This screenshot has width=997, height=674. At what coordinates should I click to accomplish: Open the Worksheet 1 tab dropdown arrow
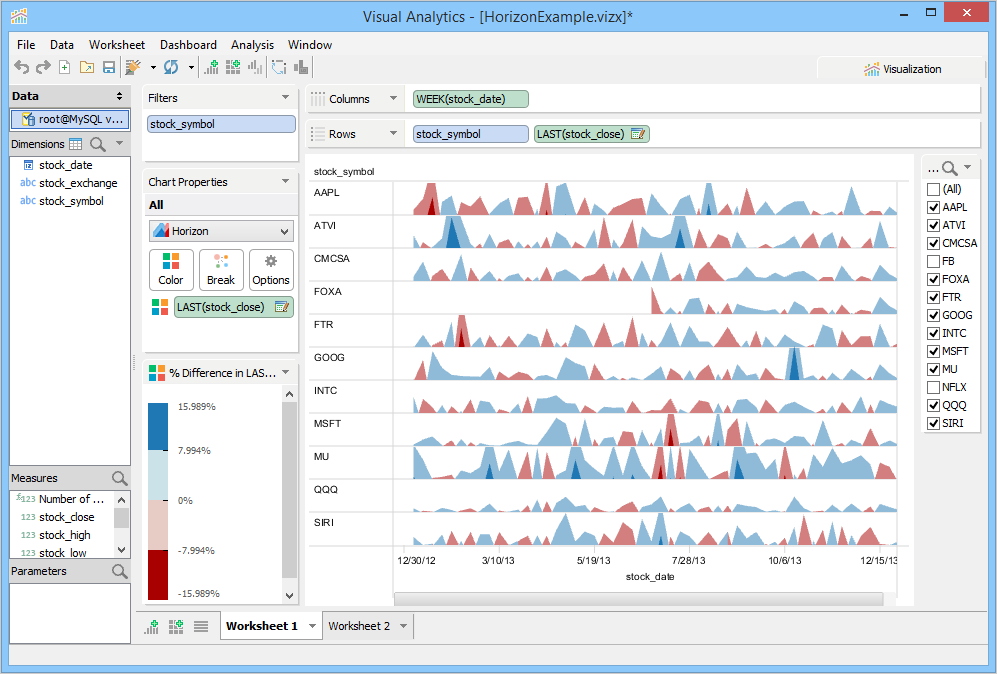(x=312, y=626)
